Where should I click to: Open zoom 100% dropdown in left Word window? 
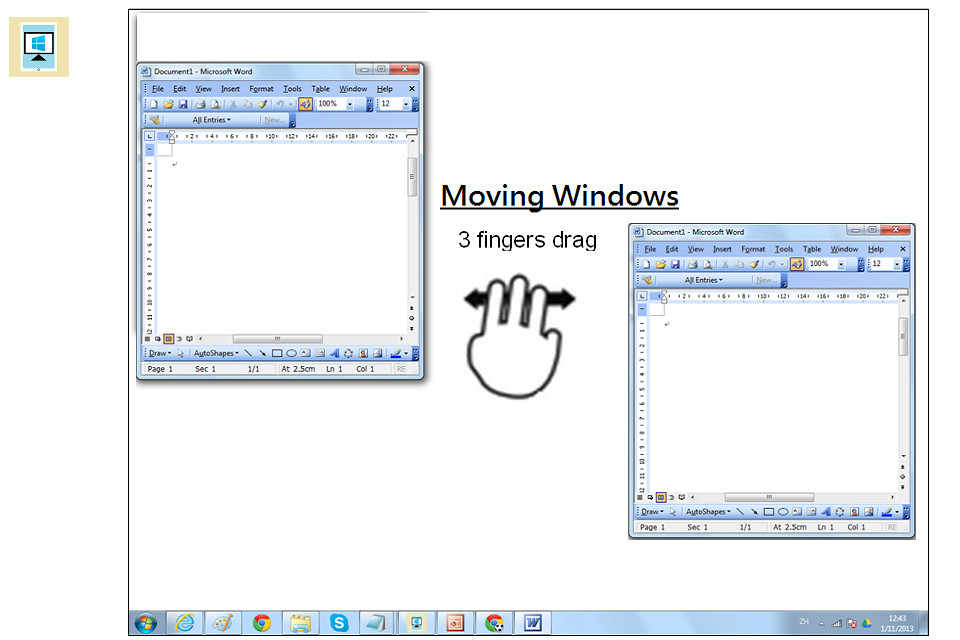tap(350, 105)
